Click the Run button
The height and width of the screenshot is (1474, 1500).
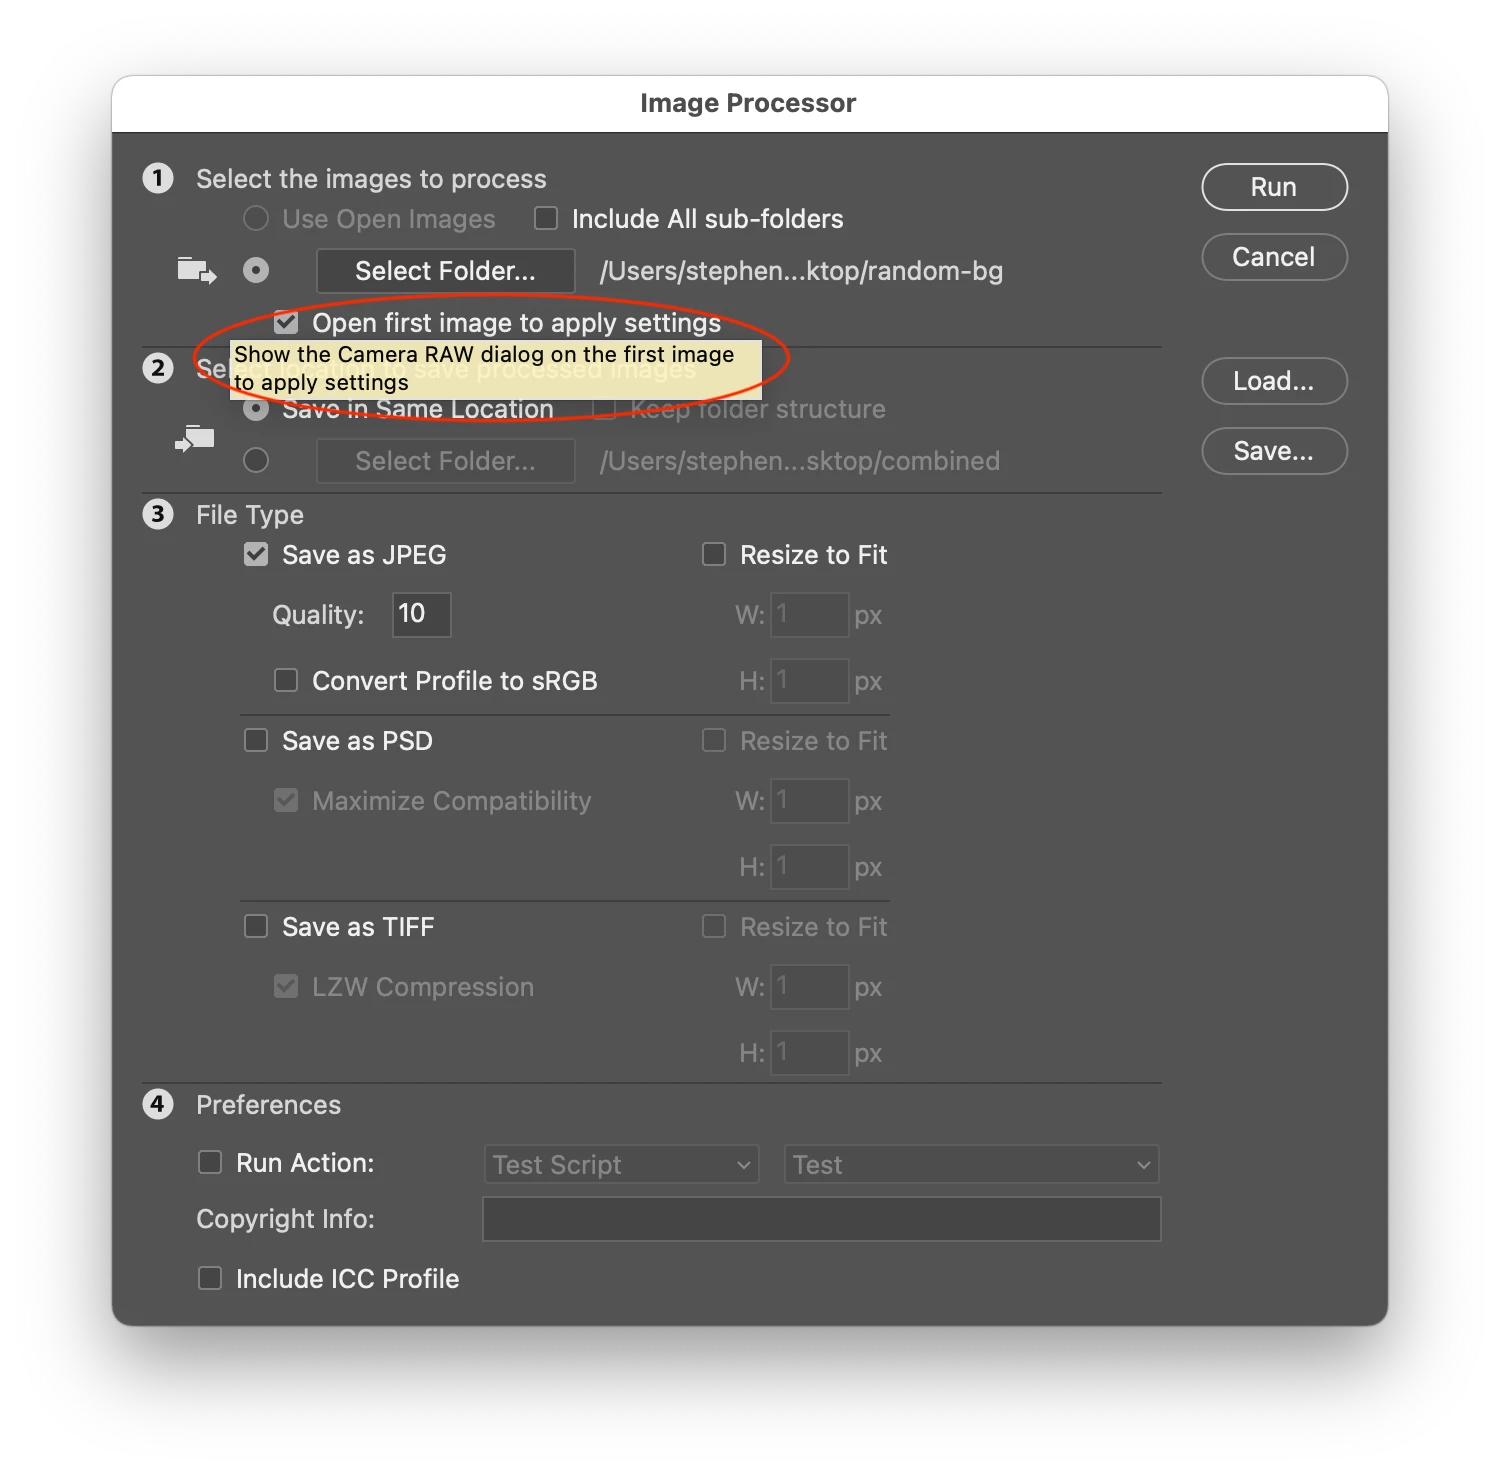coord(1274,187)
